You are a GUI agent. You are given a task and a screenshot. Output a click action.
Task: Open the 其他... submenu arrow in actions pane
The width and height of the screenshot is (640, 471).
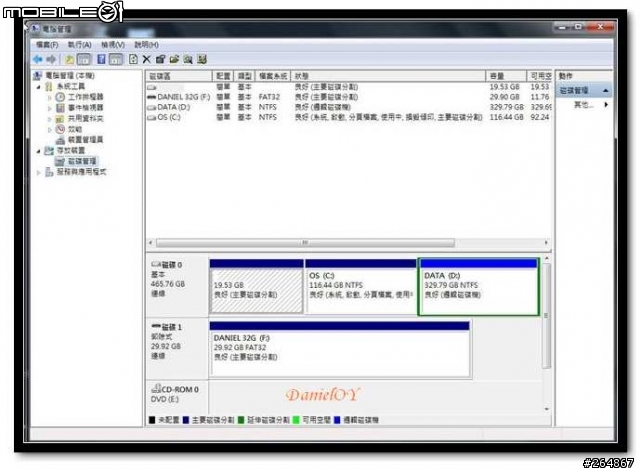pos(606,105)
